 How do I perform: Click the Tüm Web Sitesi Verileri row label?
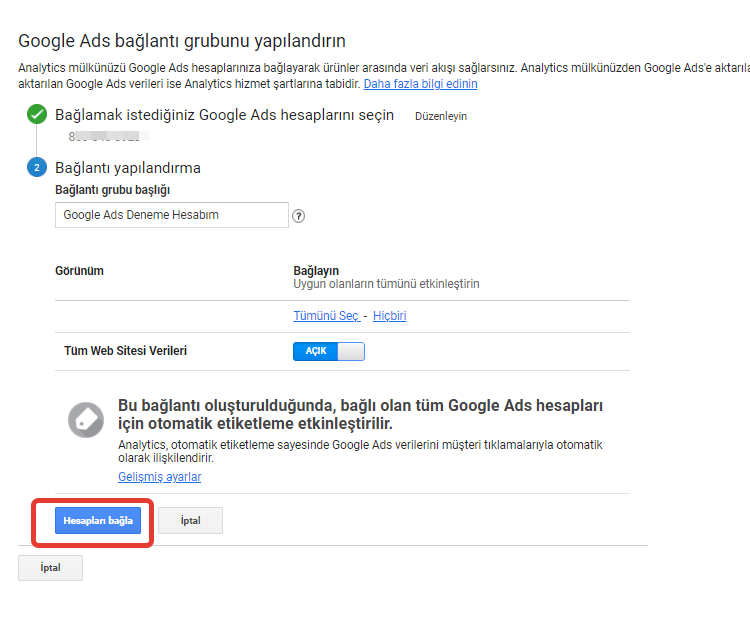click(x=125, y=351)
